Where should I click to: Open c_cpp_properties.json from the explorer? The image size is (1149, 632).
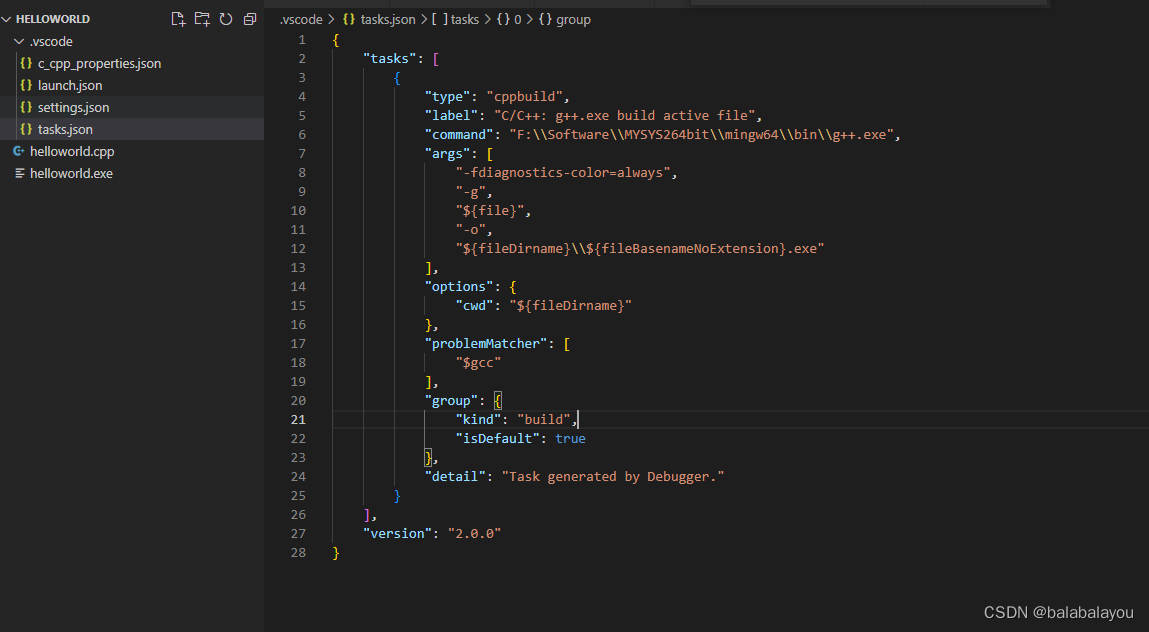pyautogui.click(x=100, y=63)
